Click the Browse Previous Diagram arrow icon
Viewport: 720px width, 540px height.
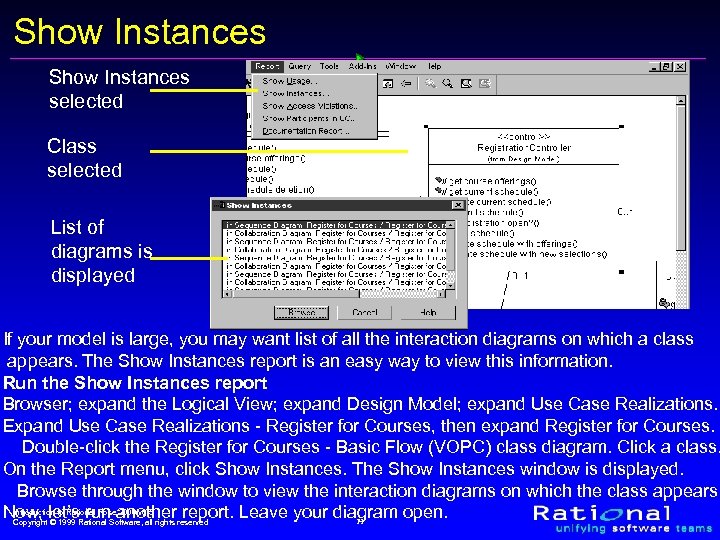406,84
